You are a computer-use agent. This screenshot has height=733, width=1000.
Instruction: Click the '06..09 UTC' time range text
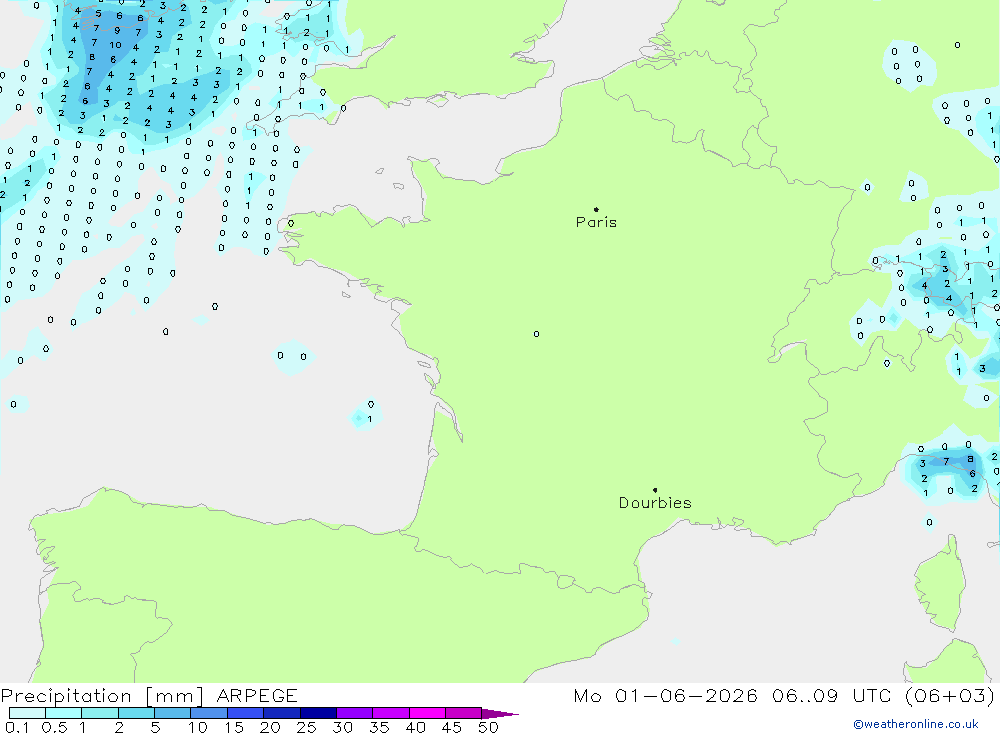point(831,696)
